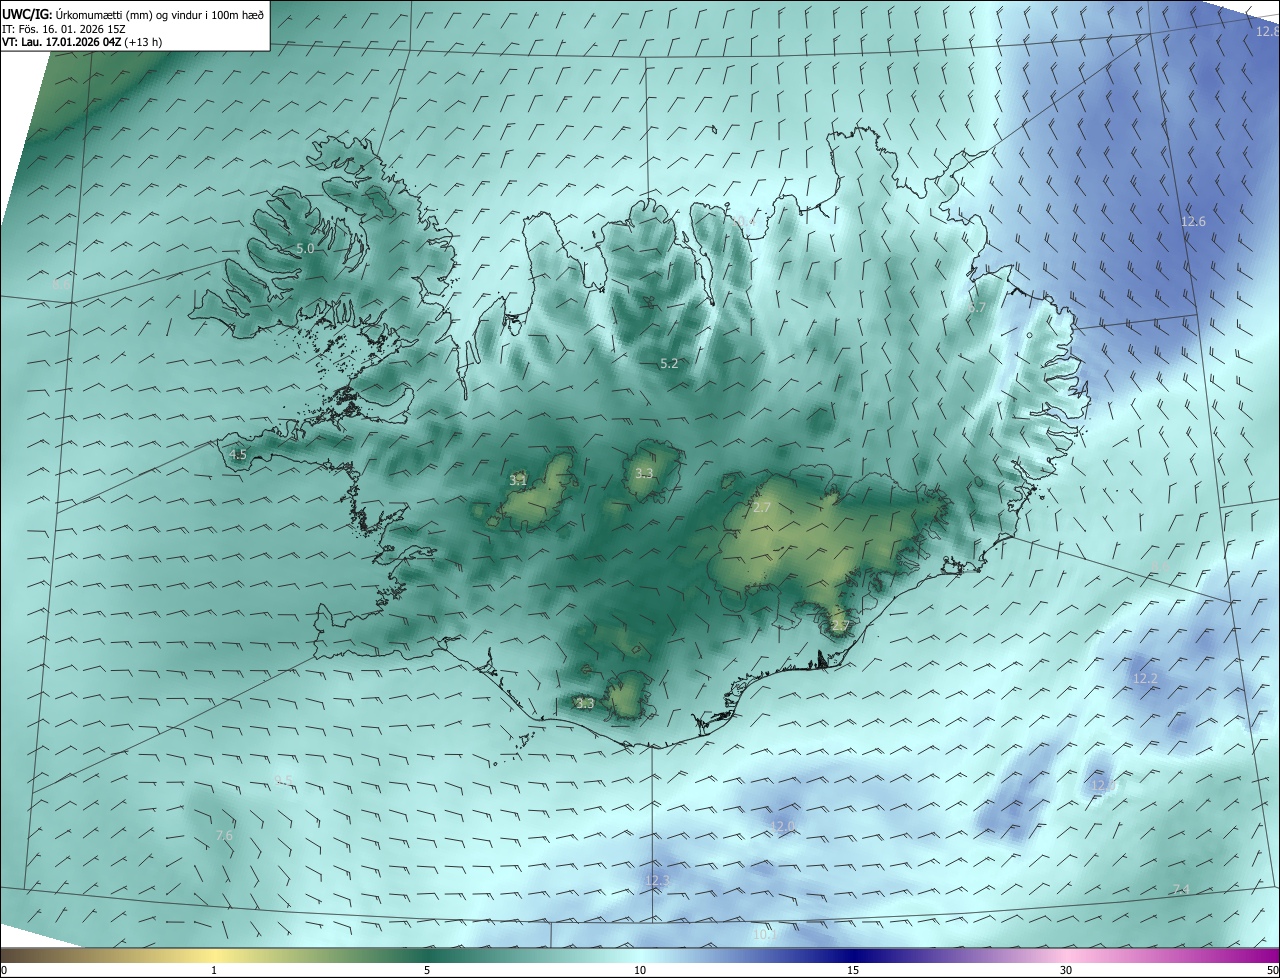Click the 50 tick label on the color scale

[1272, 970]
